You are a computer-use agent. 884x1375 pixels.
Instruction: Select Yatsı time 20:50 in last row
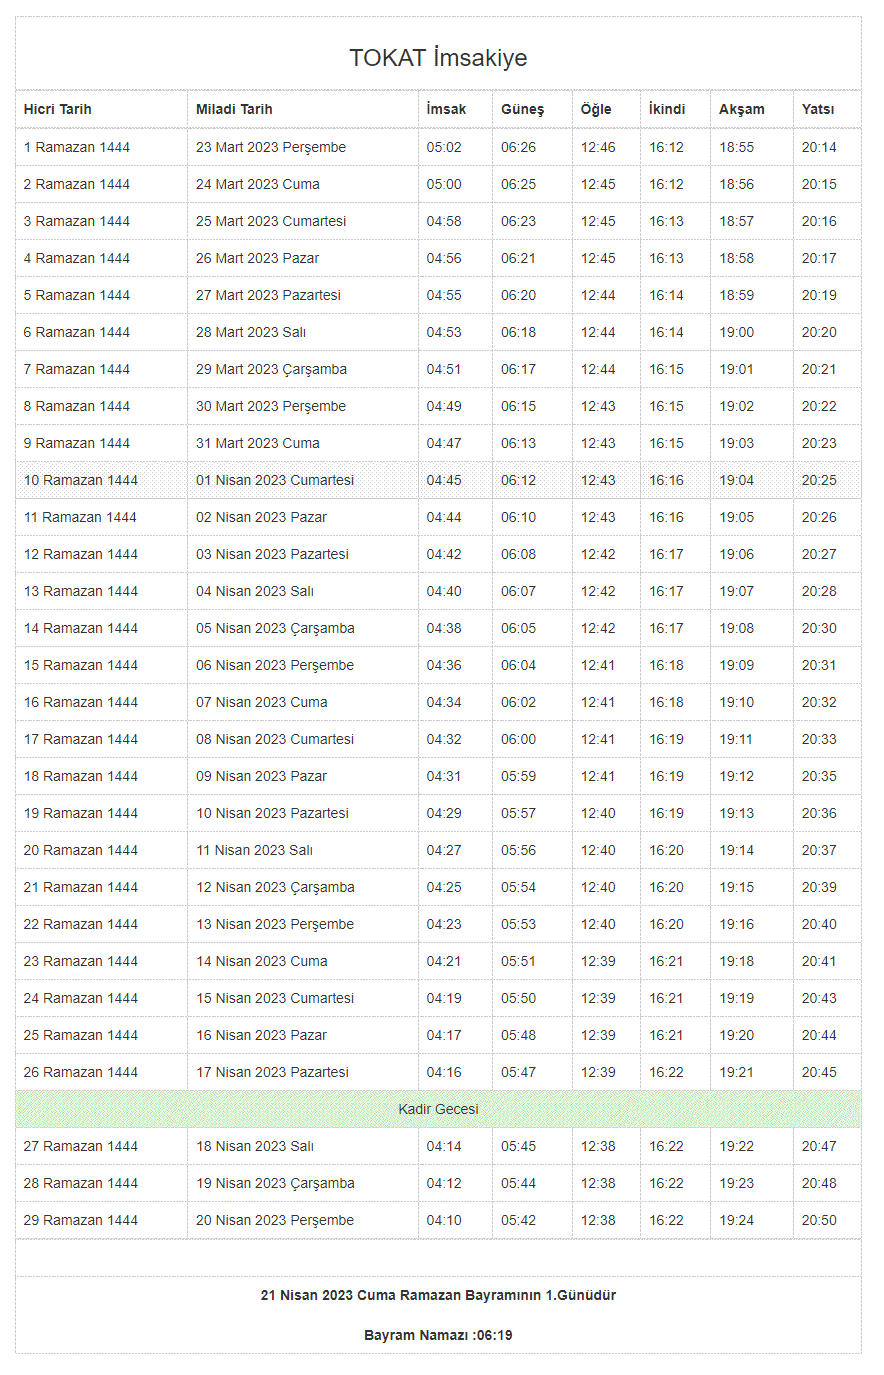pyautogui.click(x=819, y=1220)
